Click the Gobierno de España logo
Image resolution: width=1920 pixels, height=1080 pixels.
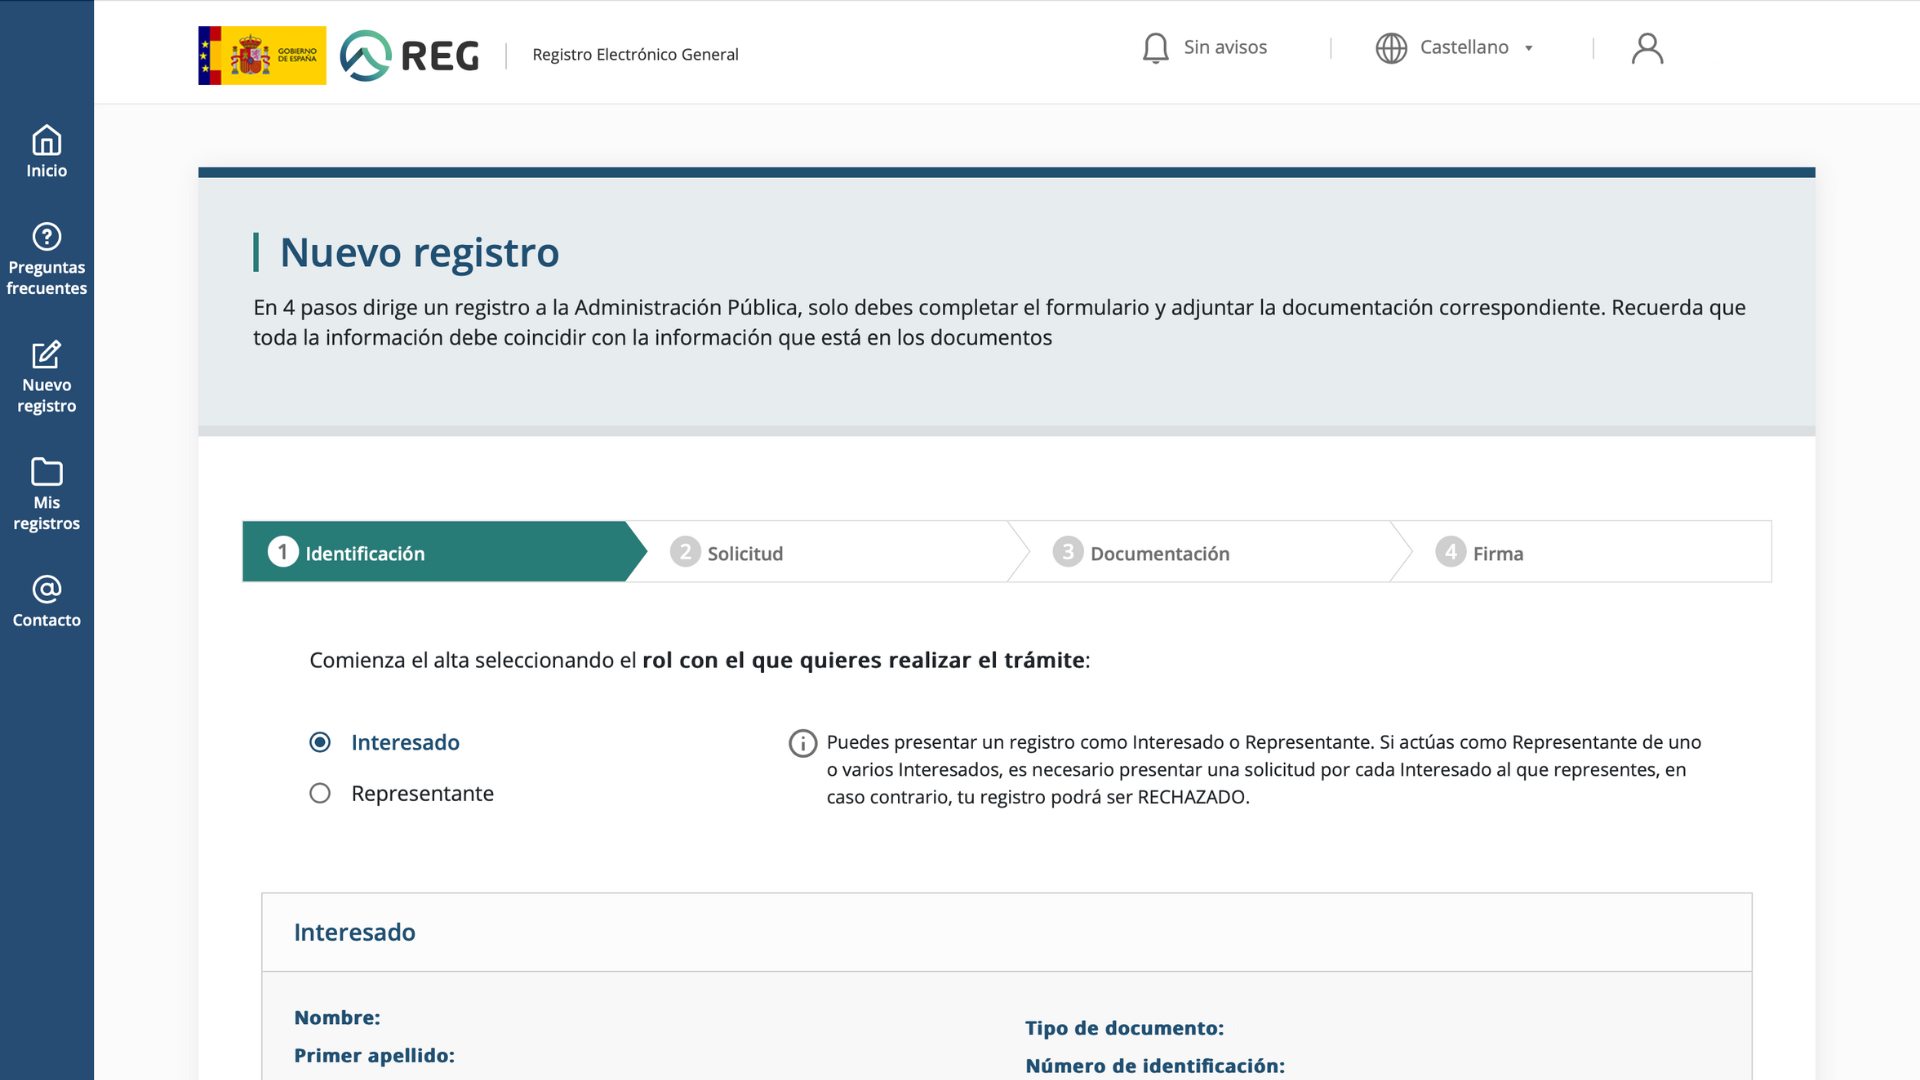point(262,55)
